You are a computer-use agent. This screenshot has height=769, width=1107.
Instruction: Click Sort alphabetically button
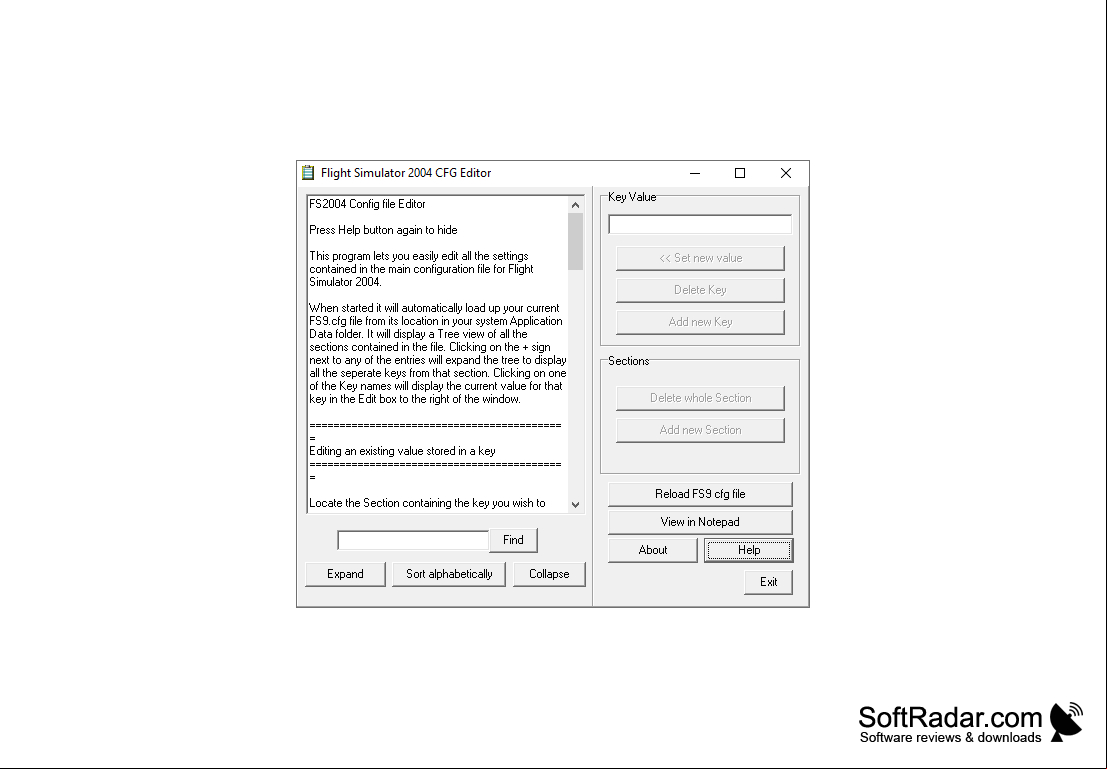tap(449, 574)
